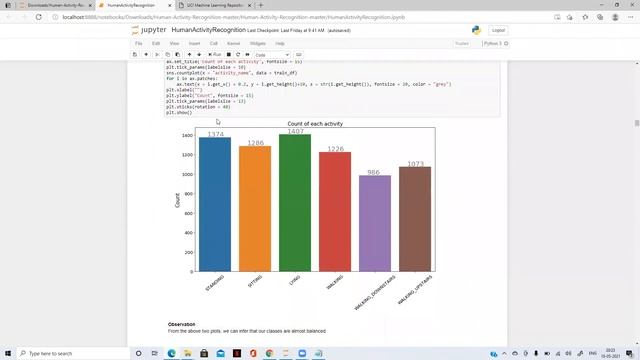Reload the page
The image size is (640, 360).
coord(39,17)
